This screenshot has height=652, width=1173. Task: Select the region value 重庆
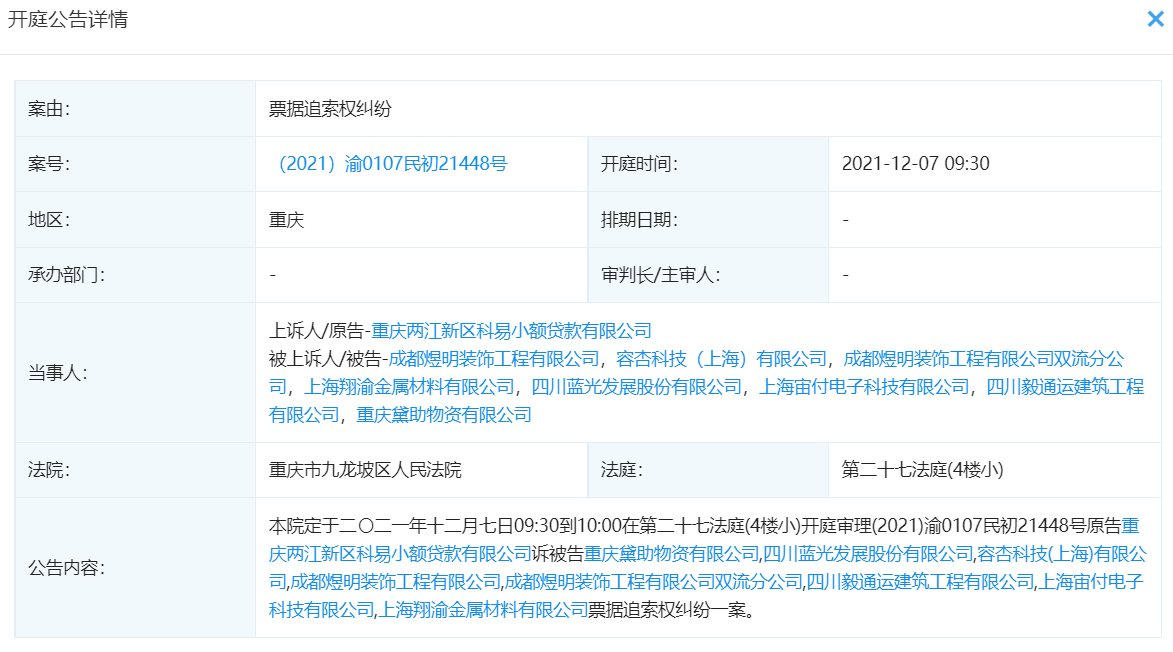(287, 220)
